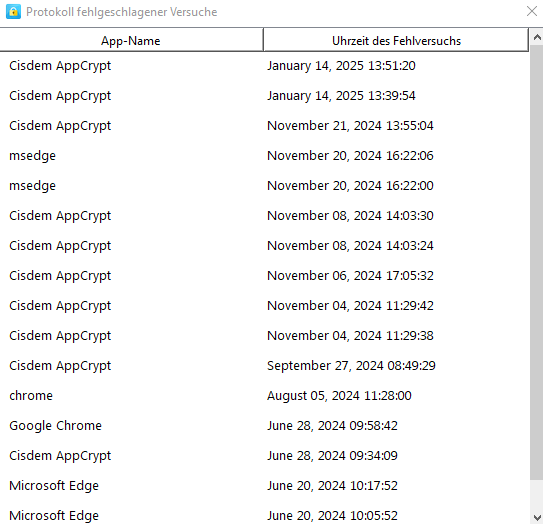Click the timestamp June 28, 2024 09:58:42
Image resolution: width=543 pixels, height=524 pixels.
coord(332,426)
